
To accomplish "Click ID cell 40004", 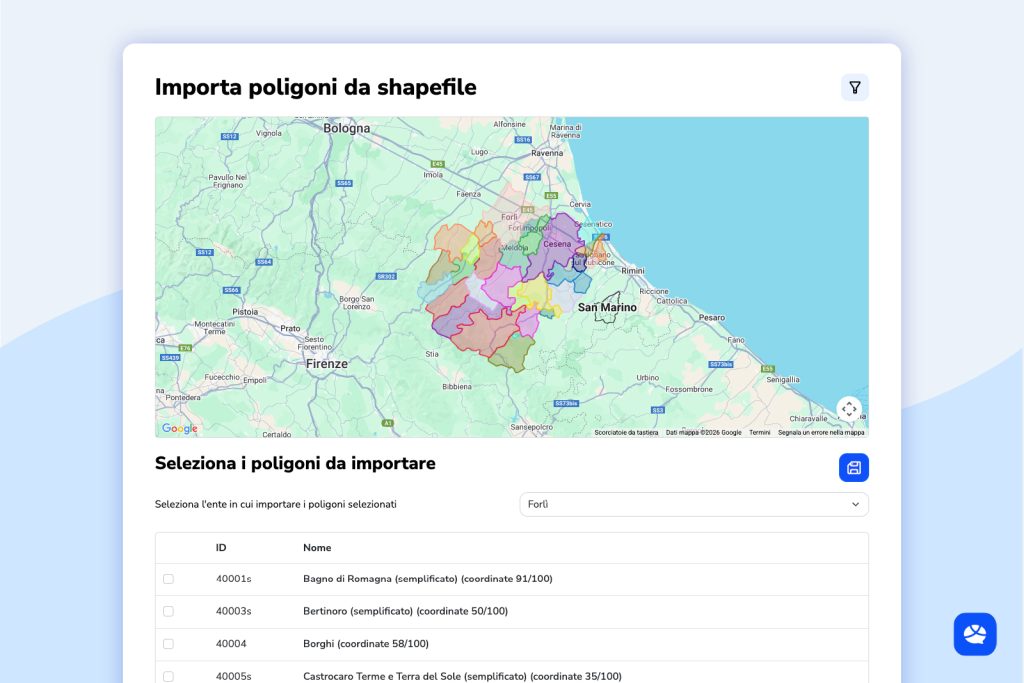I will point(231,644).
